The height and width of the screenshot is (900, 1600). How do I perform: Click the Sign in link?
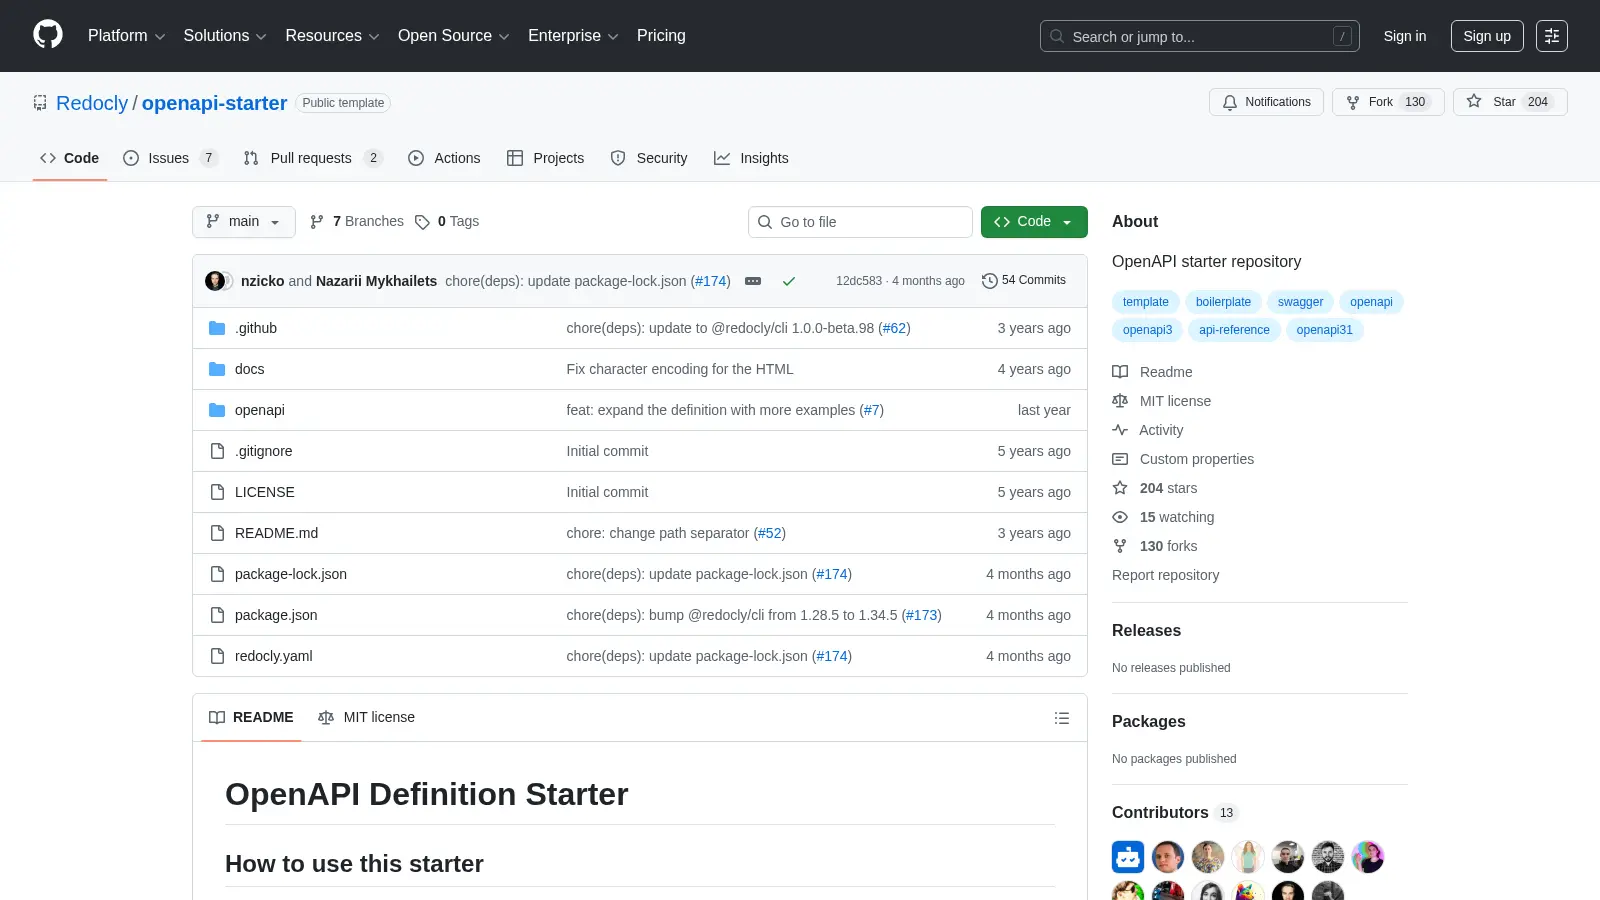click(x=1405, y=36)
